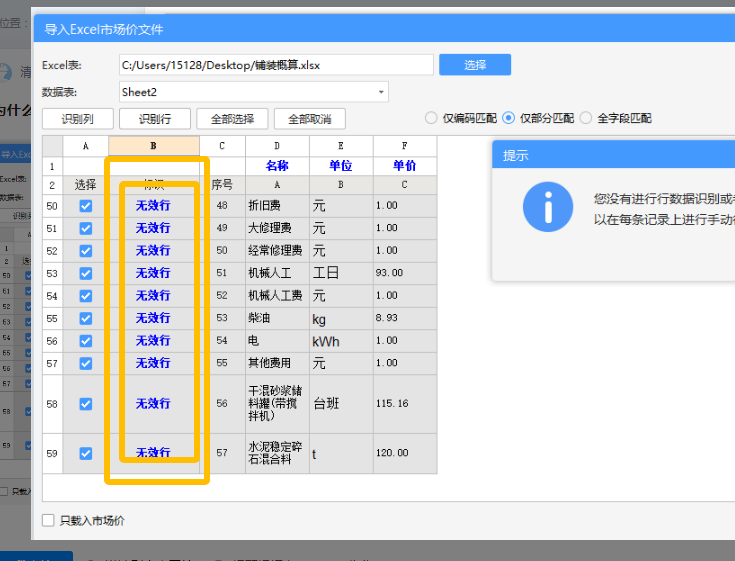735x561 pixels.
Task: Select column B header
Action: click(154, 146)
